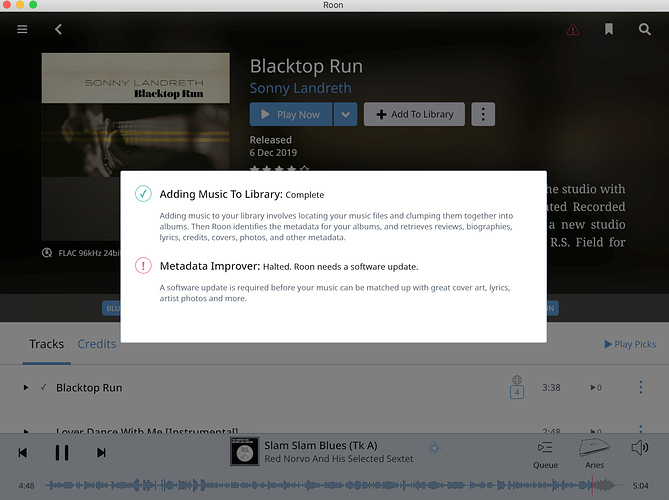Click Slam Slam Blues now playing title

(x=321, y=445)
